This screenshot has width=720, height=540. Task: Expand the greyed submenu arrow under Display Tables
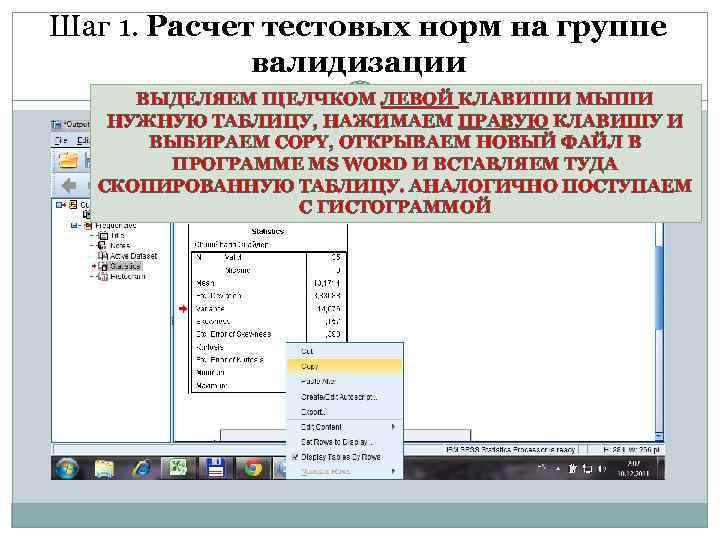pyautogui.click(x=394, y=471)
